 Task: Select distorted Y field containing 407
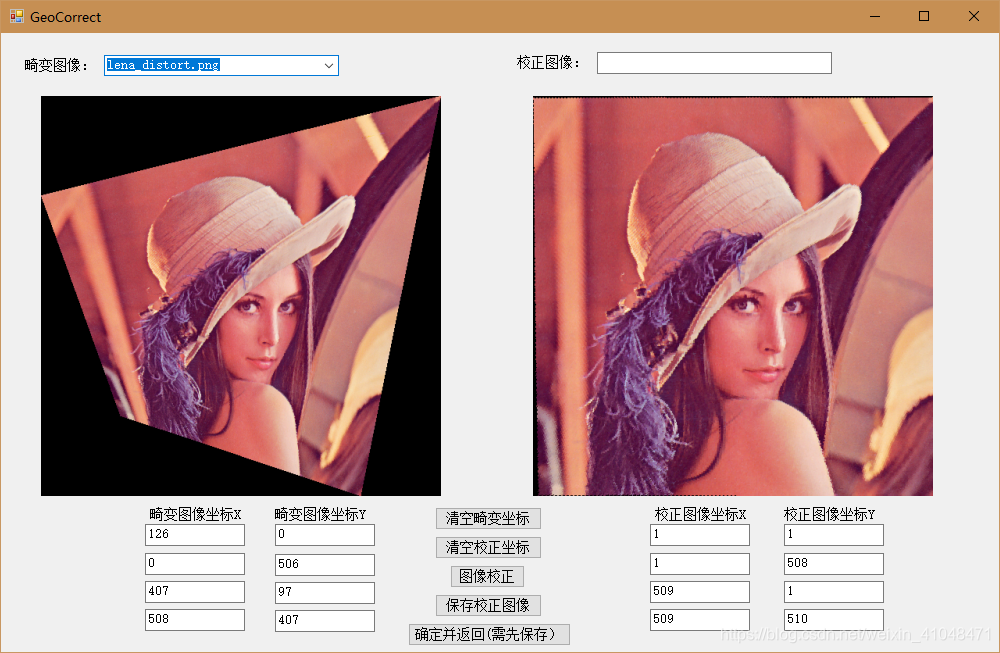click(x=325, y=620)
